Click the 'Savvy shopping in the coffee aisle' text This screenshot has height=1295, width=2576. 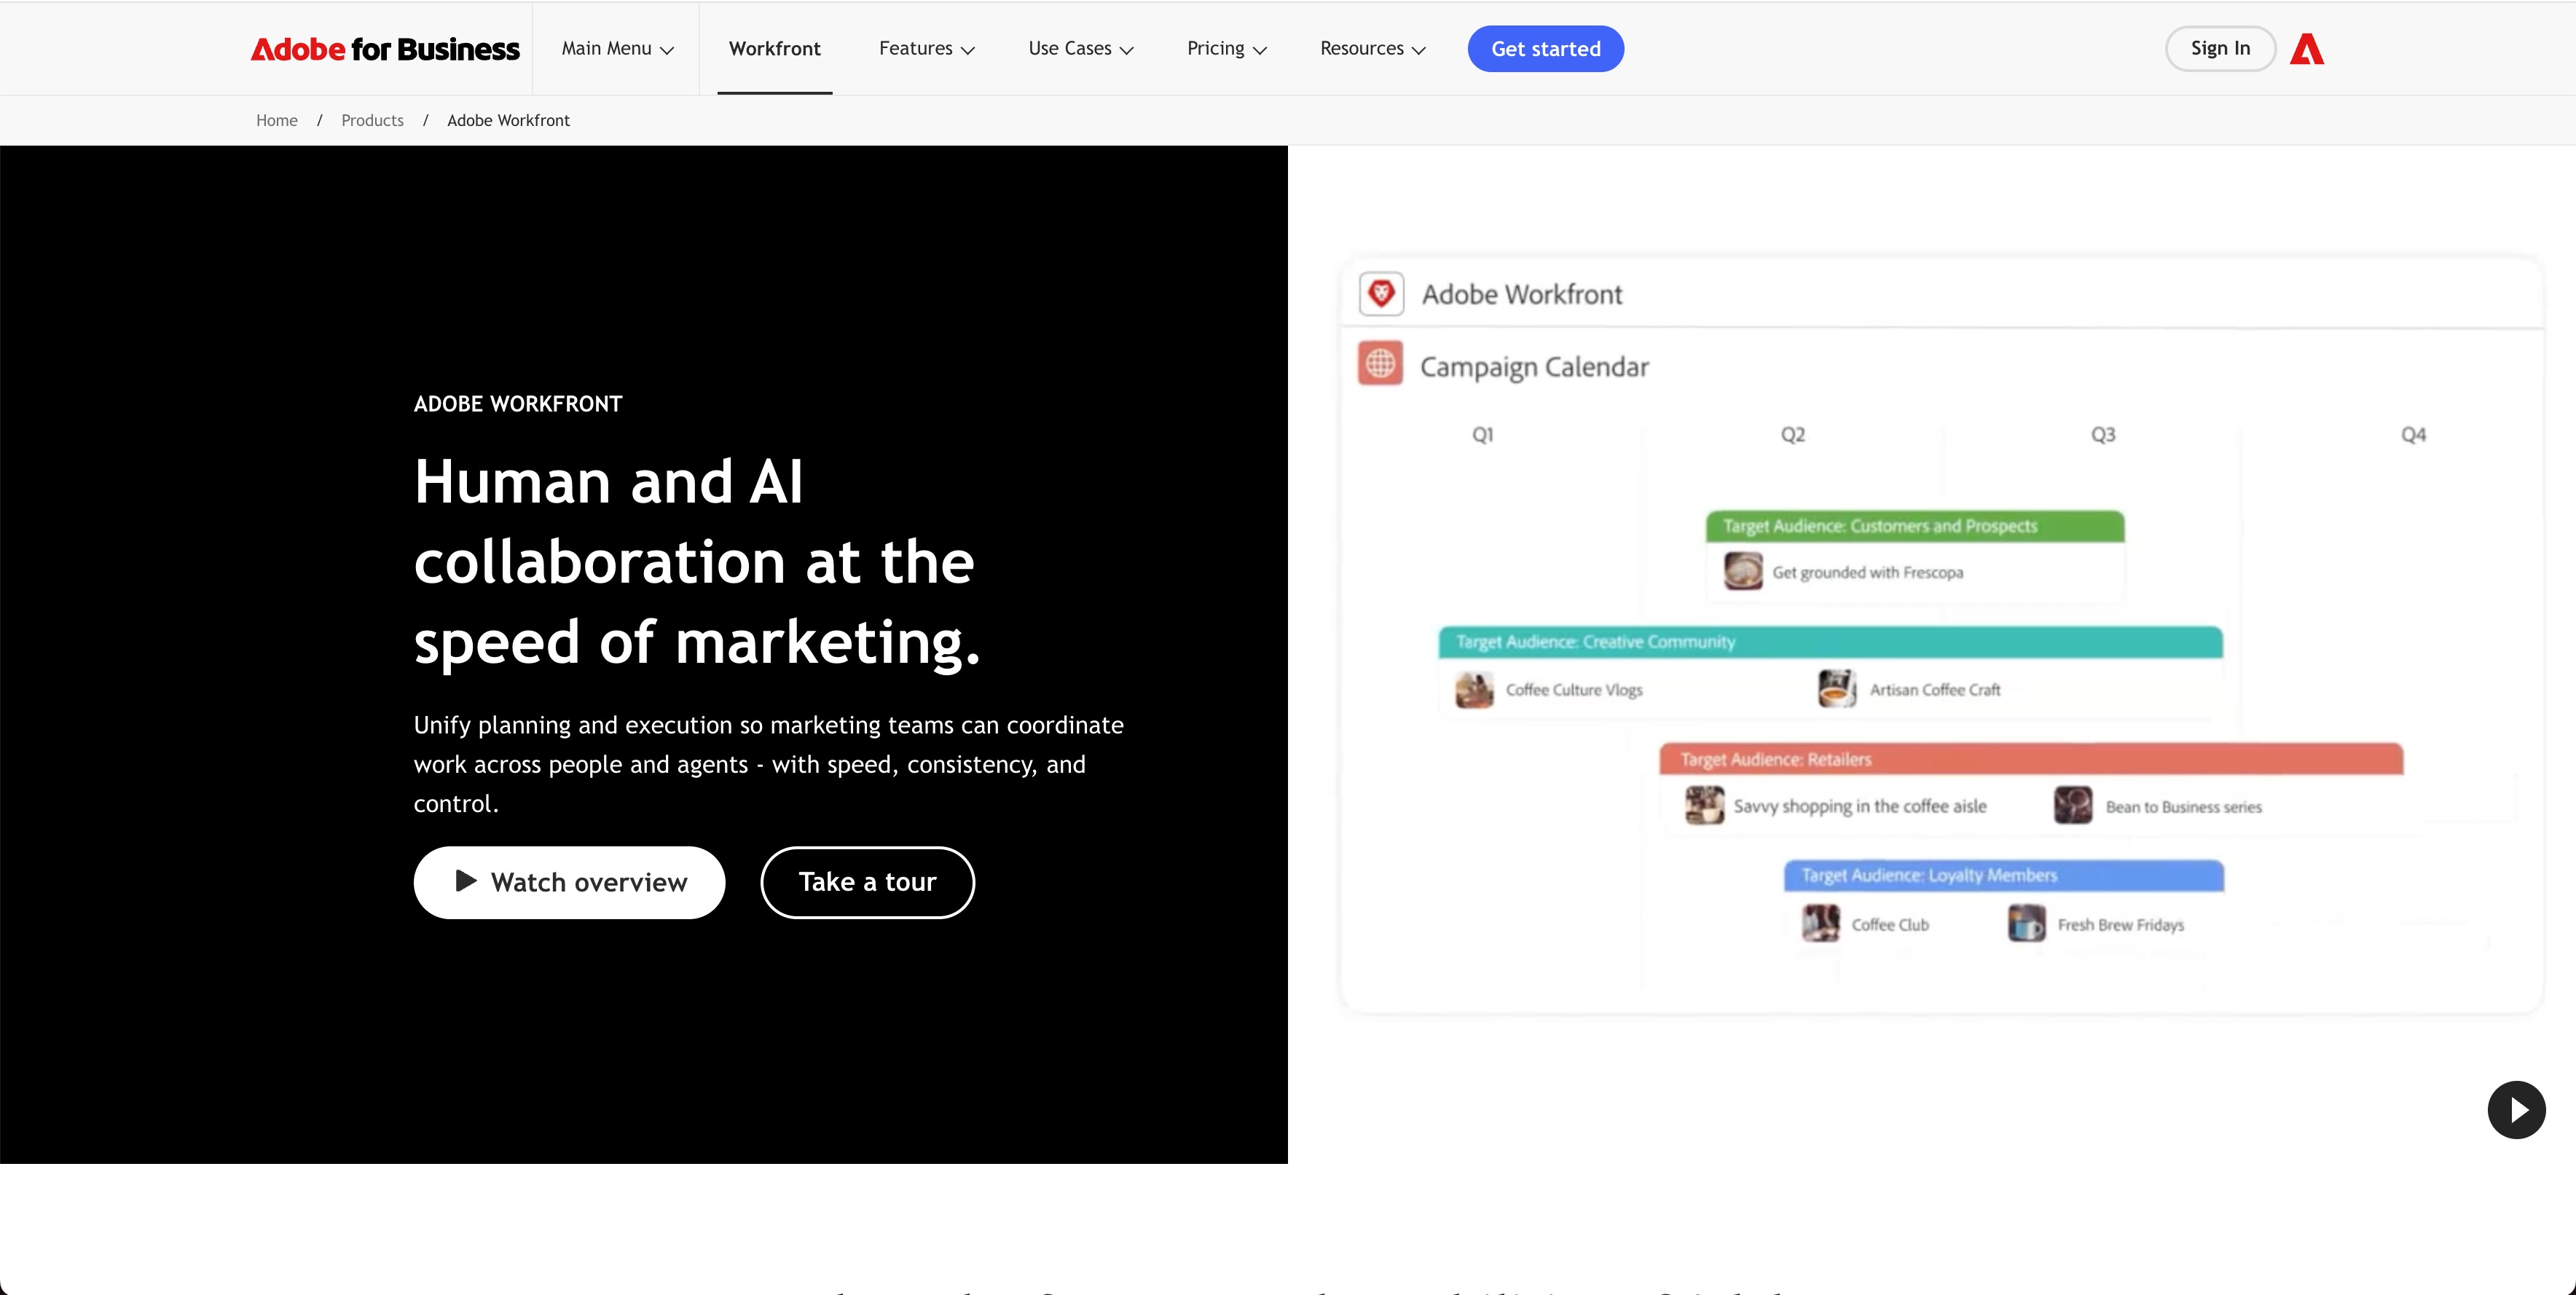click(x=1860, y=807)
